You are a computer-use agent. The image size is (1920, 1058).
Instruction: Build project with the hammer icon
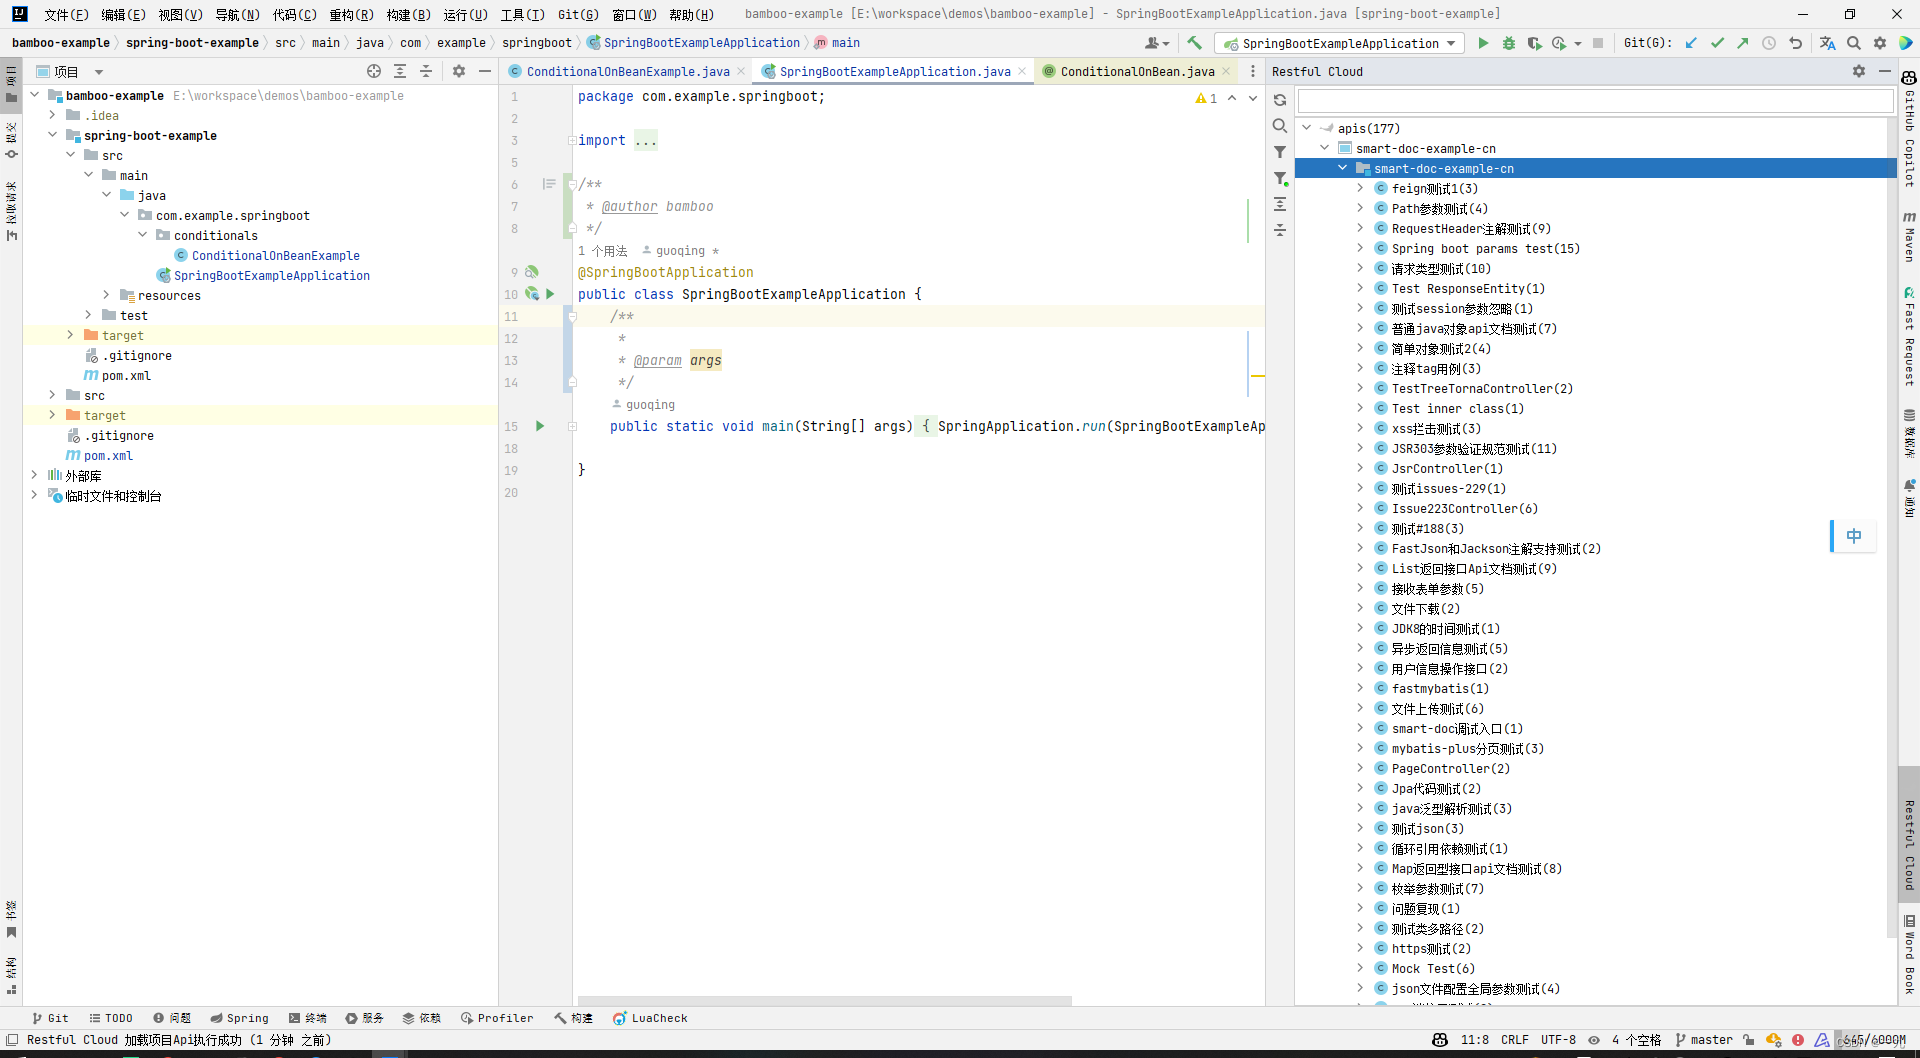pyautogui.click(x=1194, y=43)
